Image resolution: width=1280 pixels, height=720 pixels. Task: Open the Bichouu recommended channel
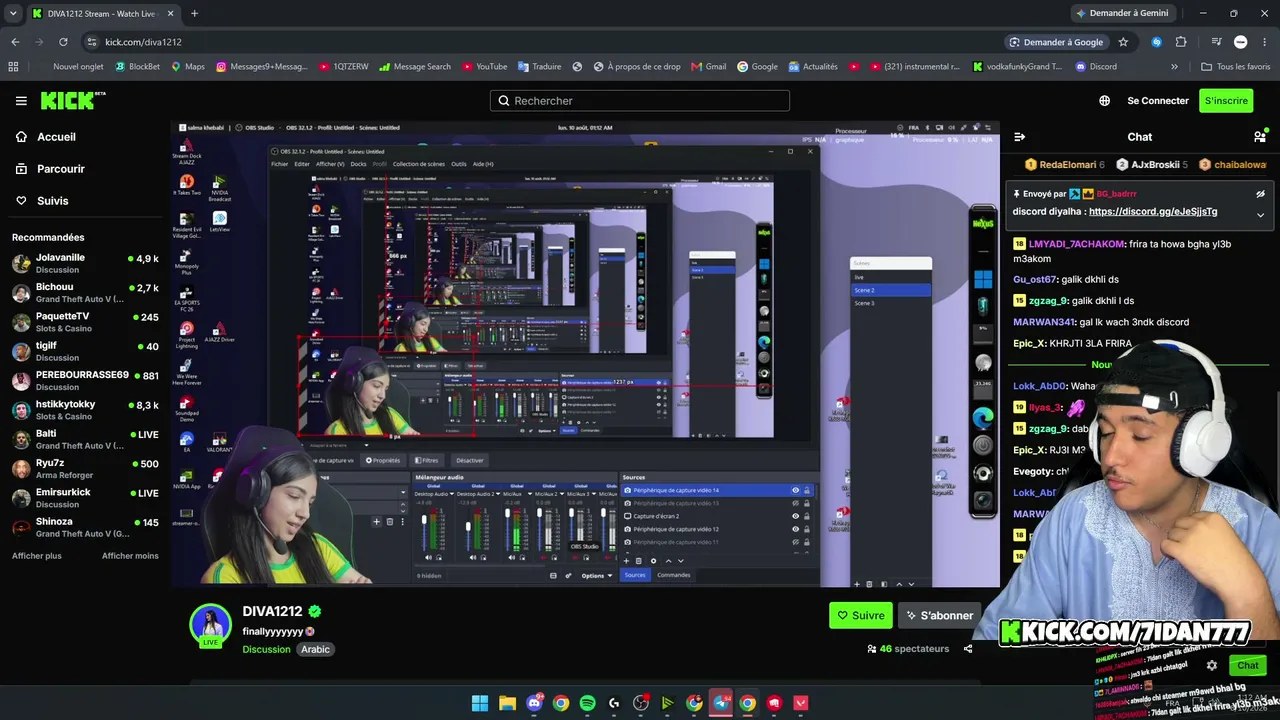point(85,293)
